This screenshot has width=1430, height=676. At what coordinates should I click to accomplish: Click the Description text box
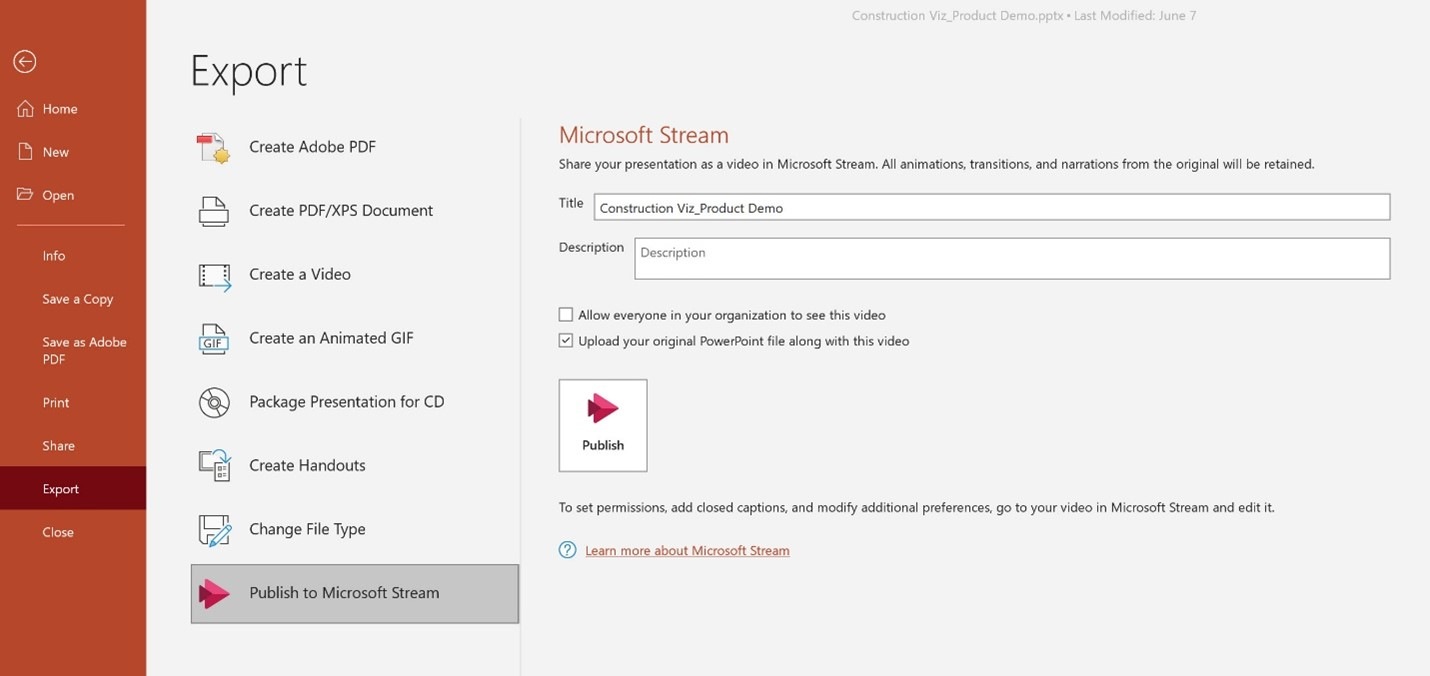[1011, 258]
